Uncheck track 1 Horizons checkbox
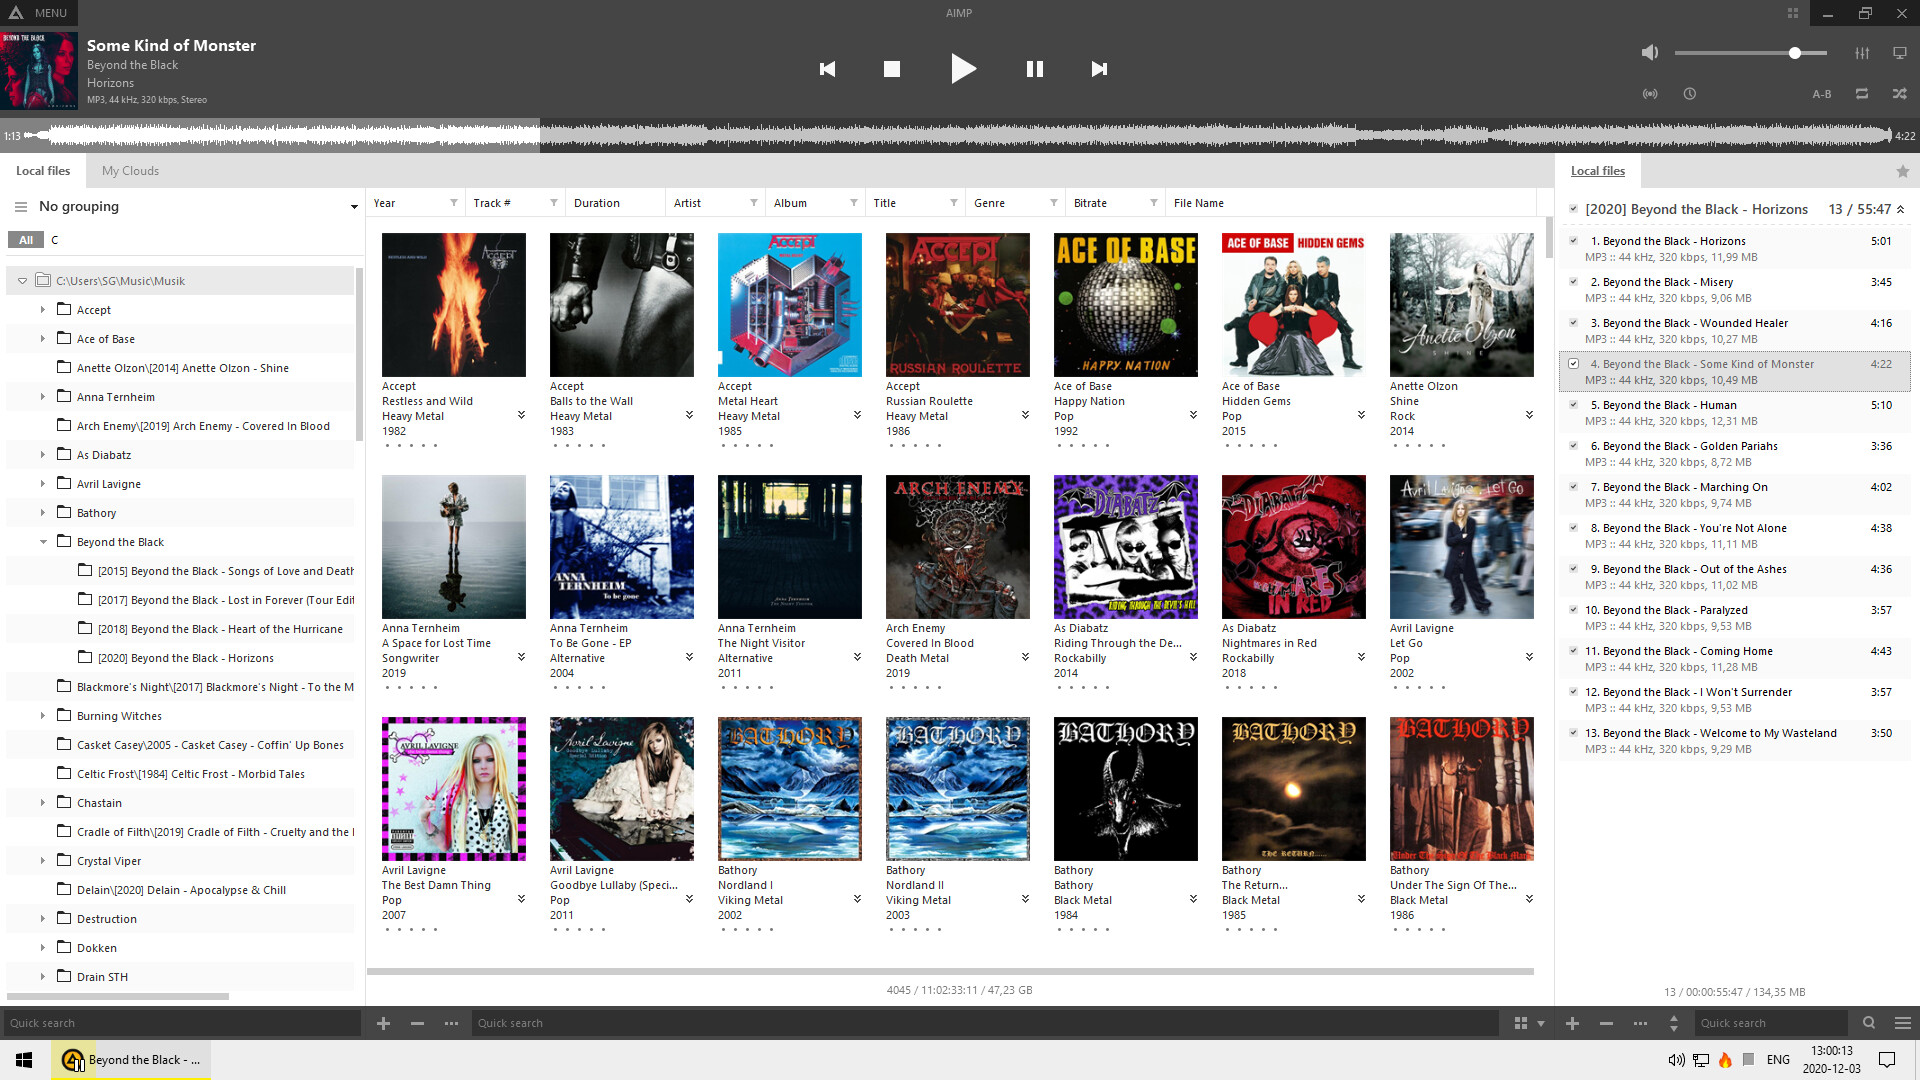 click(1574, 241)
